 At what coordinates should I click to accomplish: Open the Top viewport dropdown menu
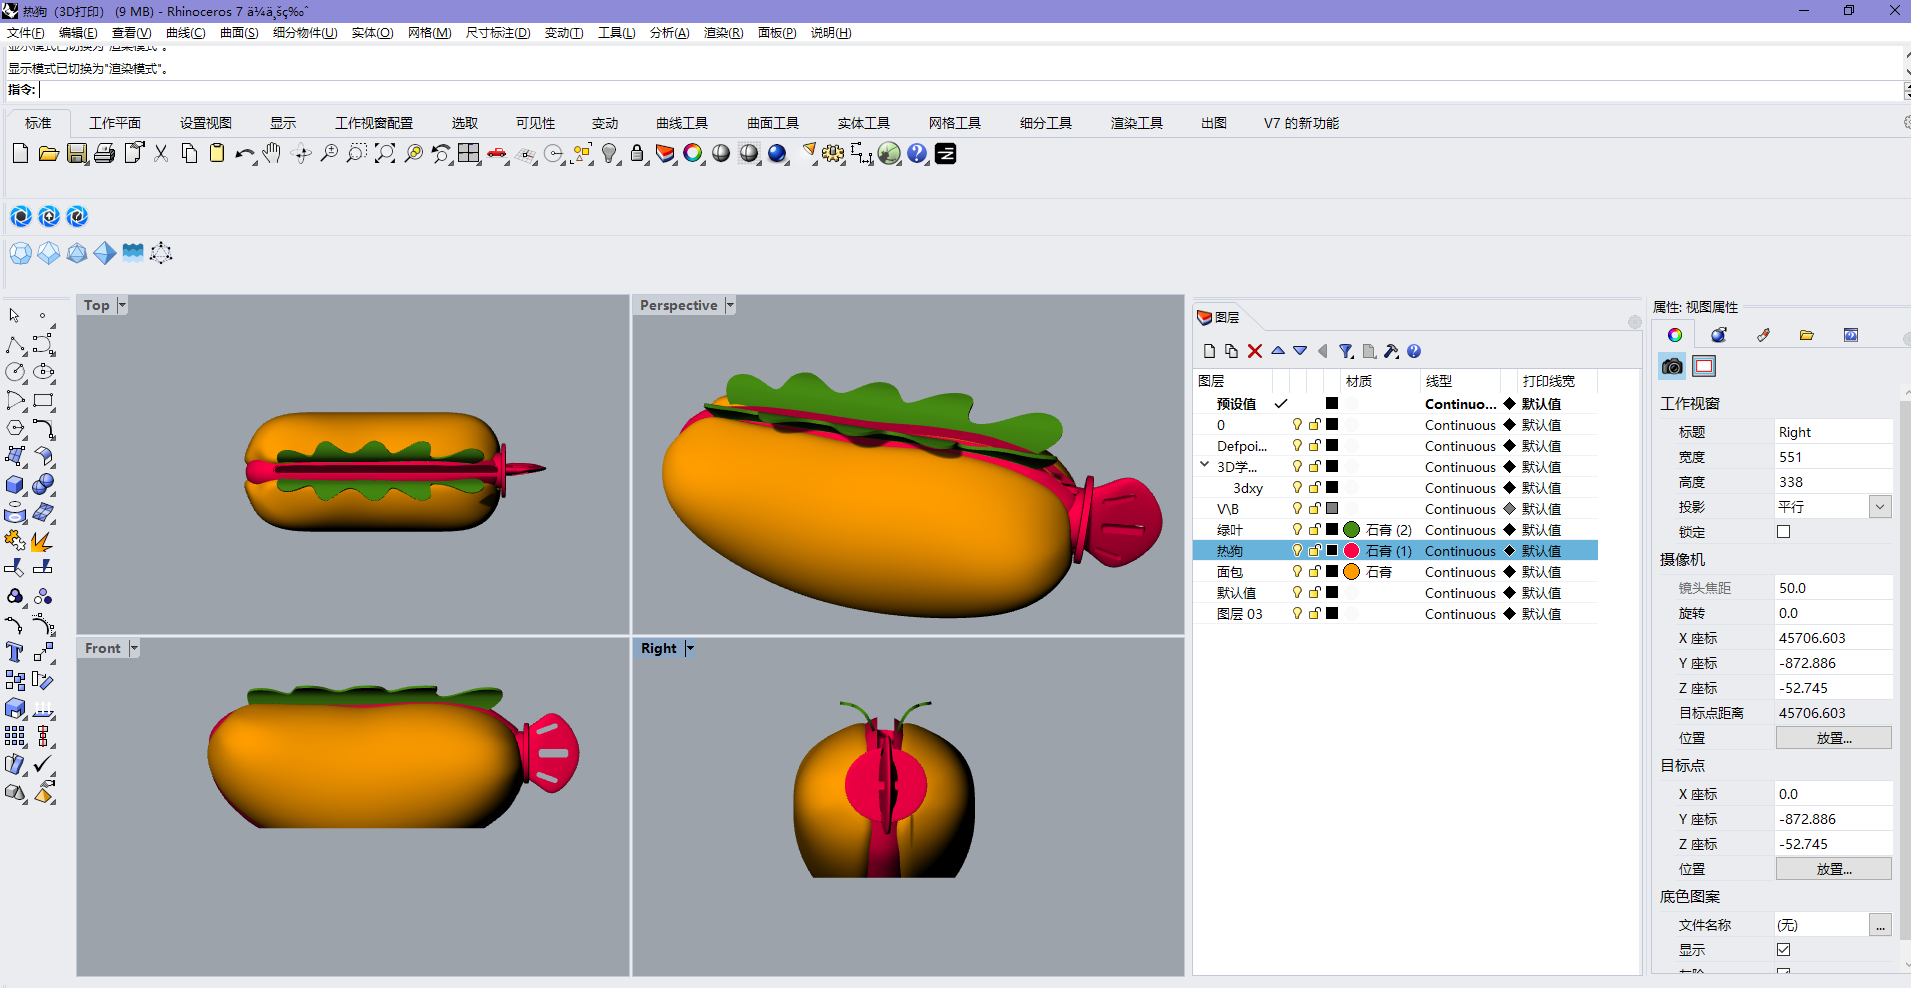pyautogui.click(x=122, y=305)
